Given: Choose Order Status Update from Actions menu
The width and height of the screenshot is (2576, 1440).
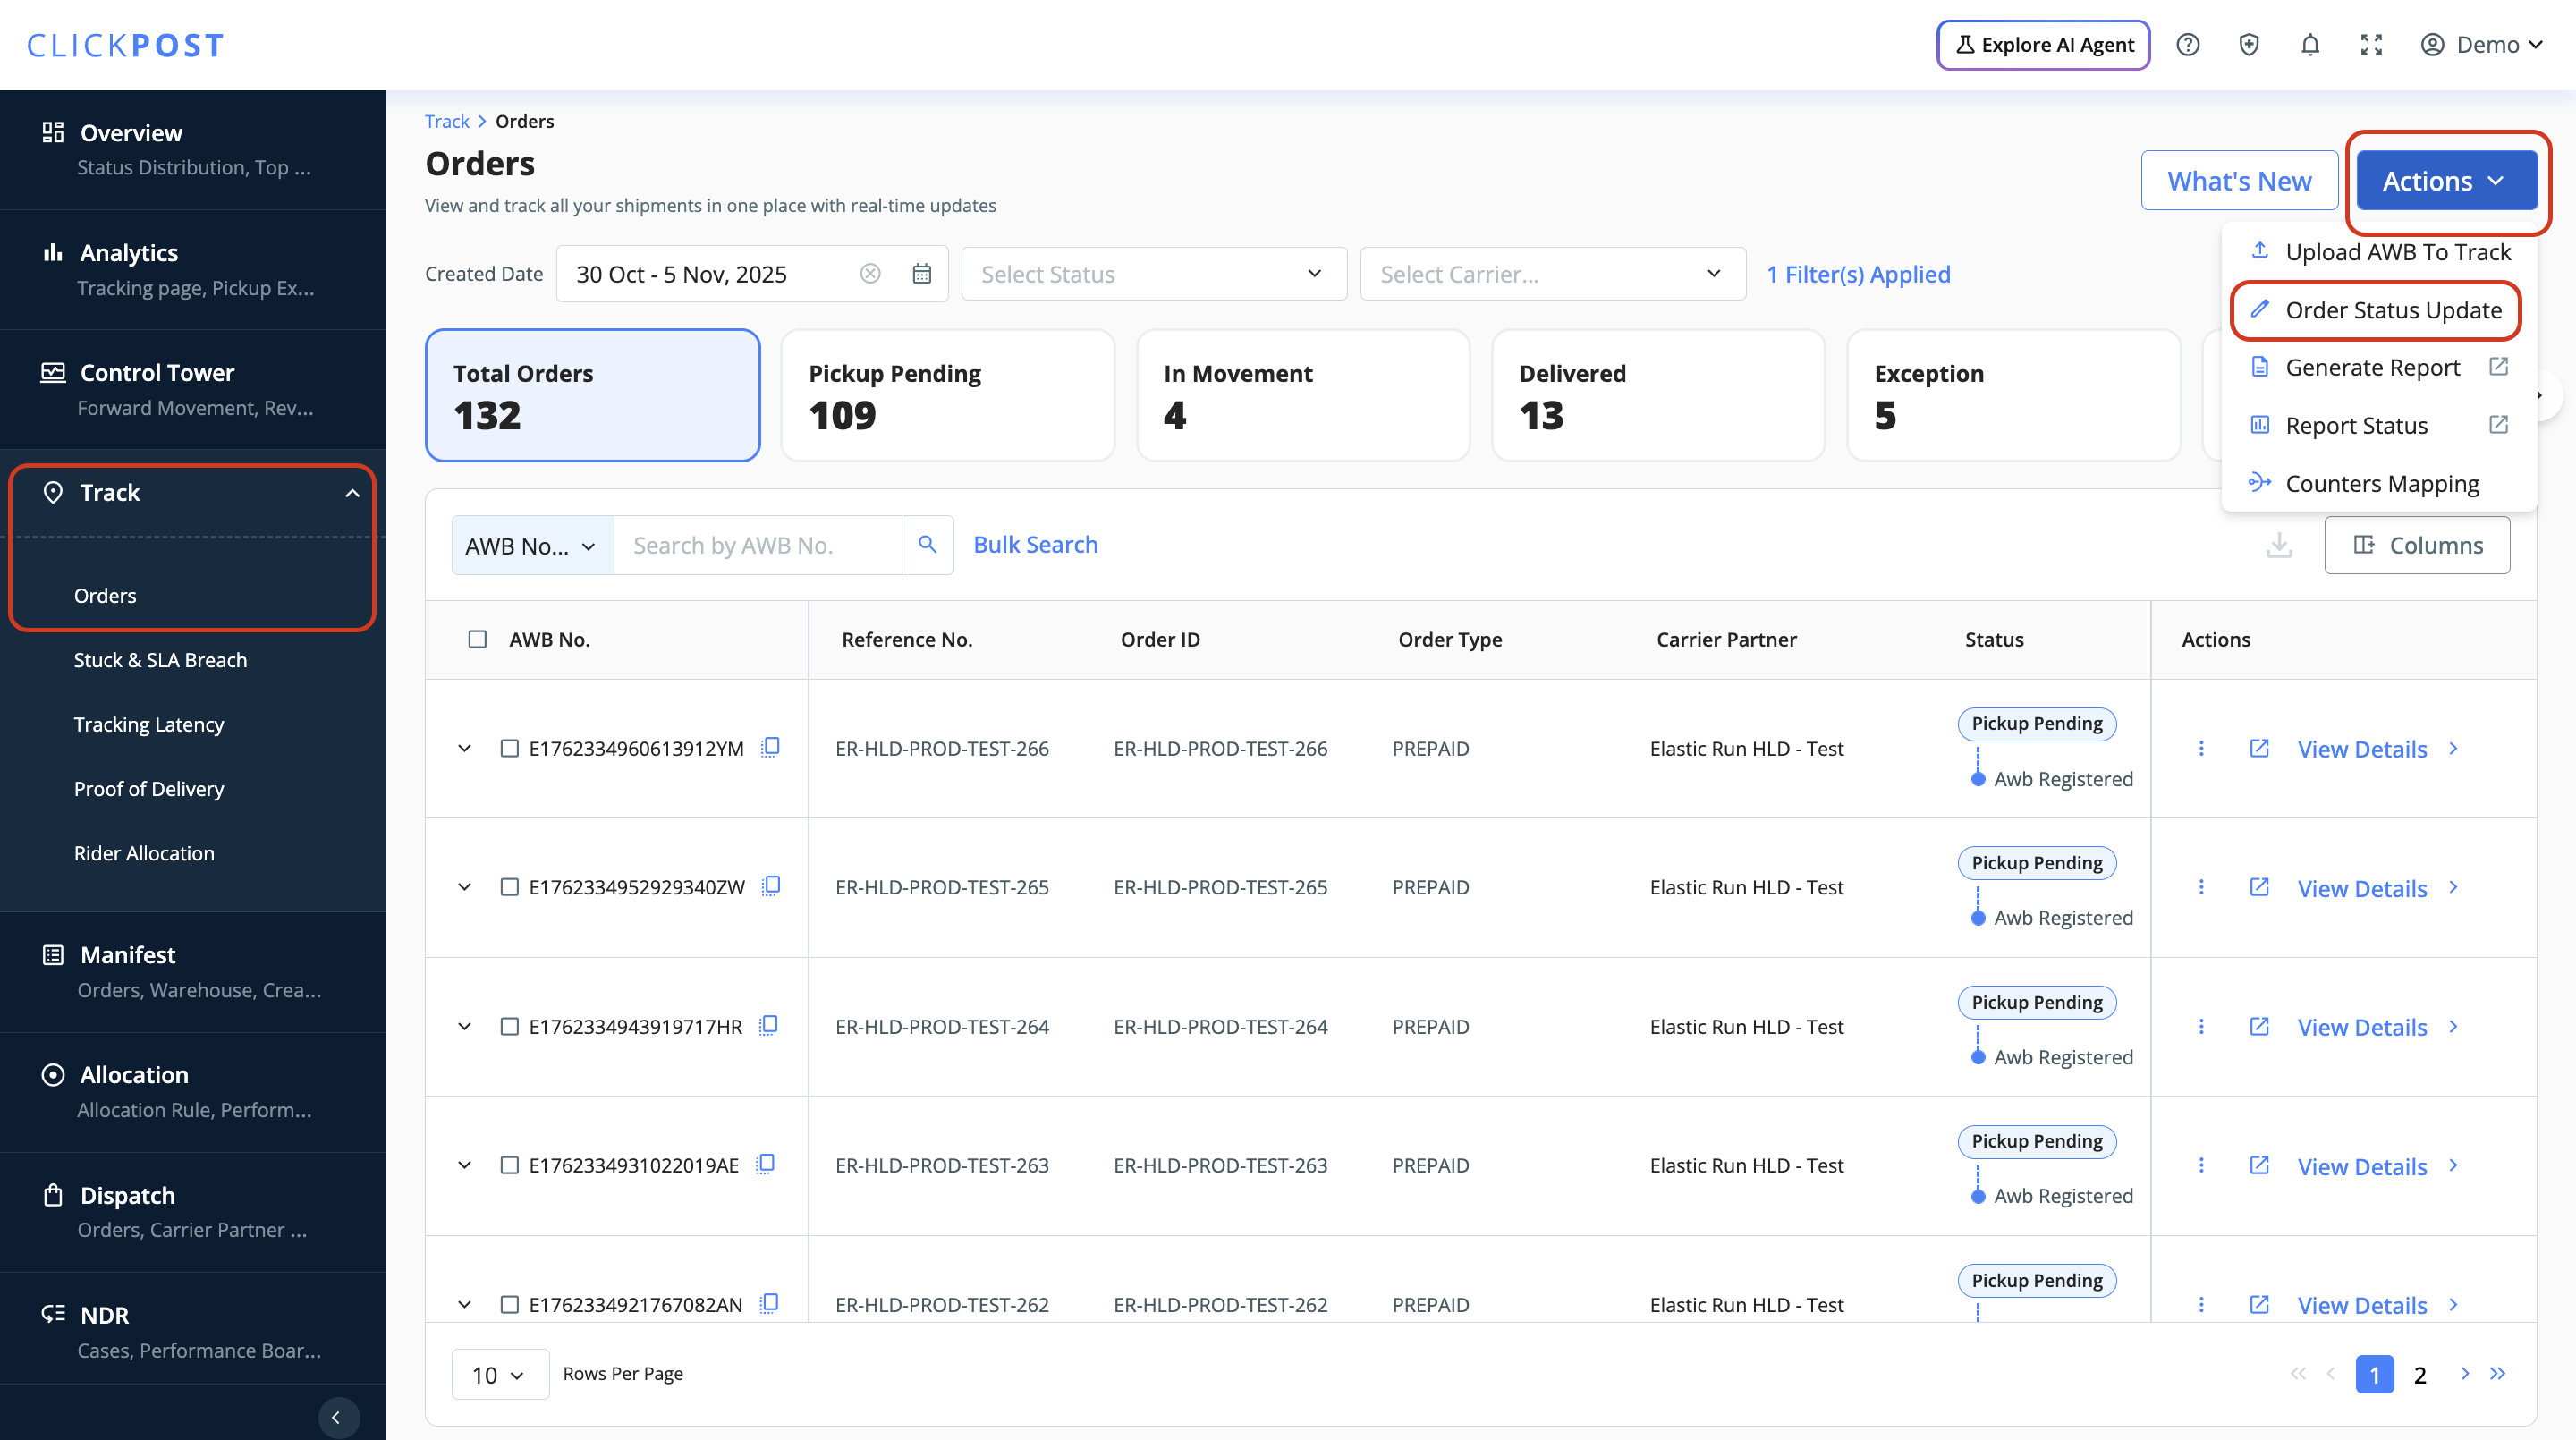Looking at the screenshot, I should (x=2391, y=310).
